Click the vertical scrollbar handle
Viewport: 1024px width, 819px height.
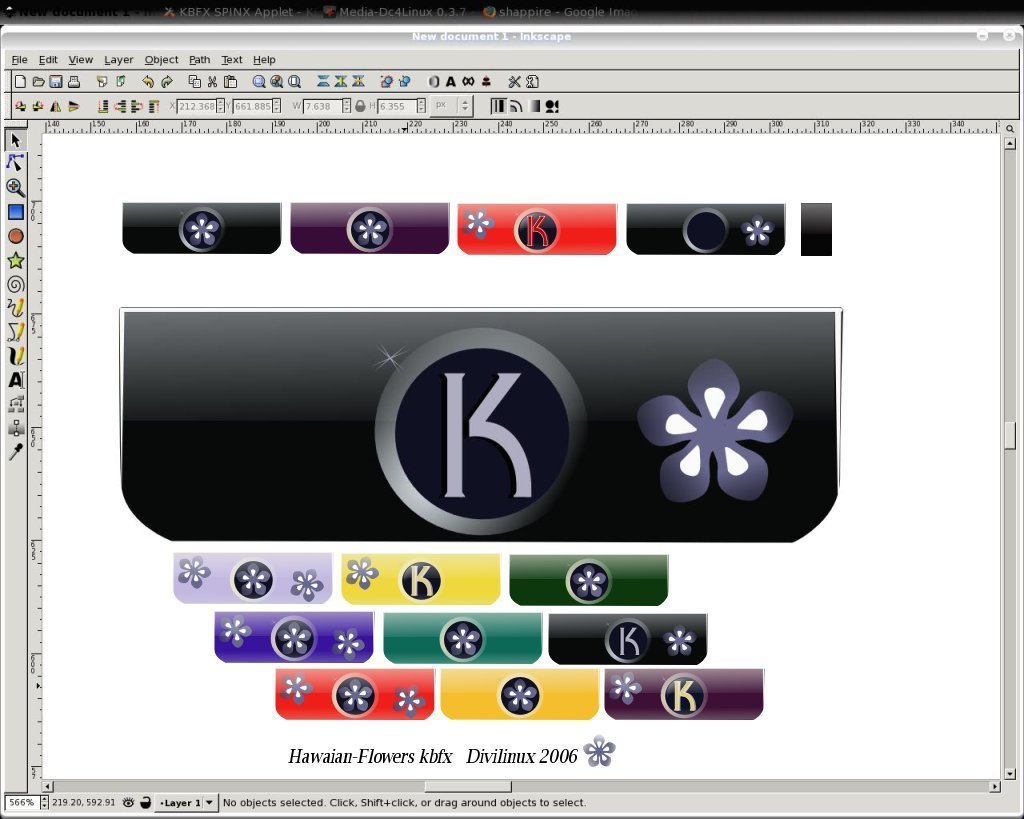point(1010,436)
